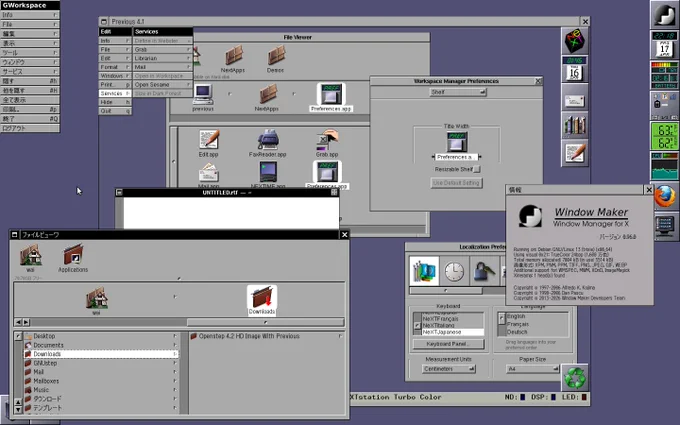Choose Quit in the Edit app menu
Image resolution: width=680 pixels, height=425 pixels.
115,111
